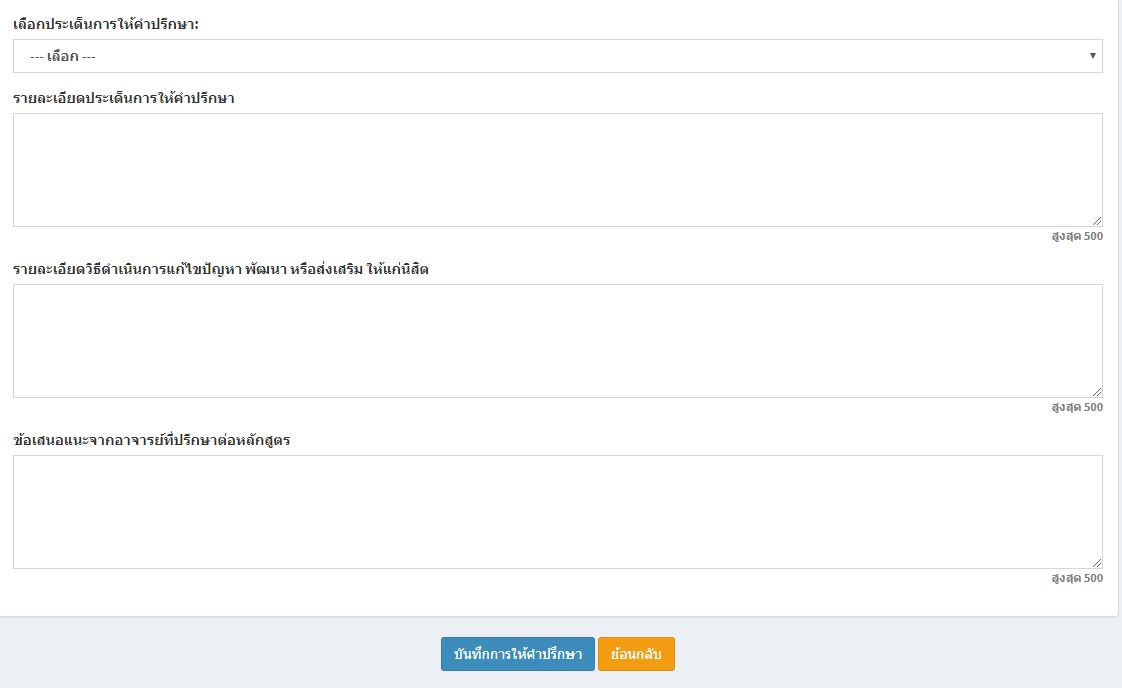Click สูงสุด 500 counter under the second text area
The height and width of the screenshot is (688, 1122).
coord(1077,408)
